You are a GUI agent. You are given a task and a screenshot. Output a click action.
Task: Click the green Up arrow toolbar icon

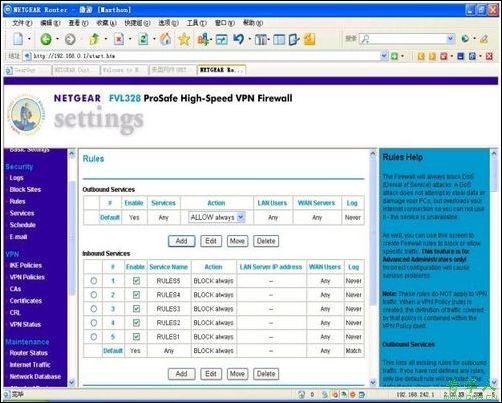[94, 39]
